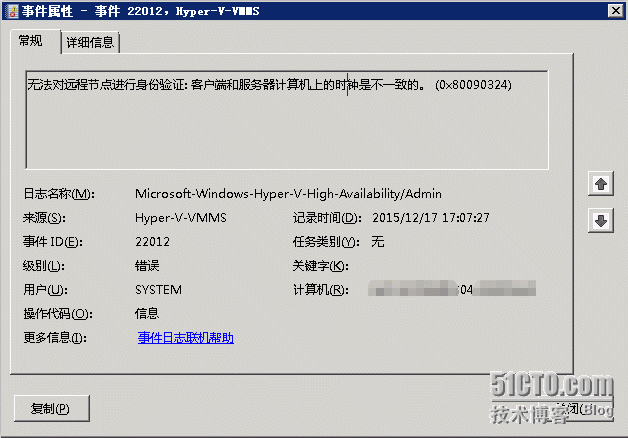628x438 pixels.
Task: Click the event properties title bar icon
Action: 12,11
